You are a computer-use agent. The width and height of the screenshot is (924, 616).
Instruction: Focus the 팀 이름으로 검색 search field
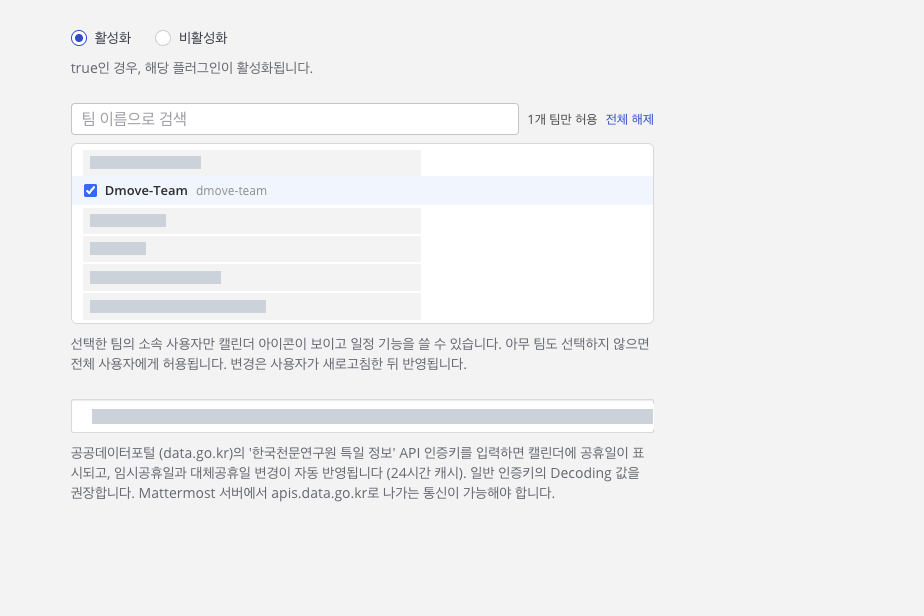click(x=295, y=119)
